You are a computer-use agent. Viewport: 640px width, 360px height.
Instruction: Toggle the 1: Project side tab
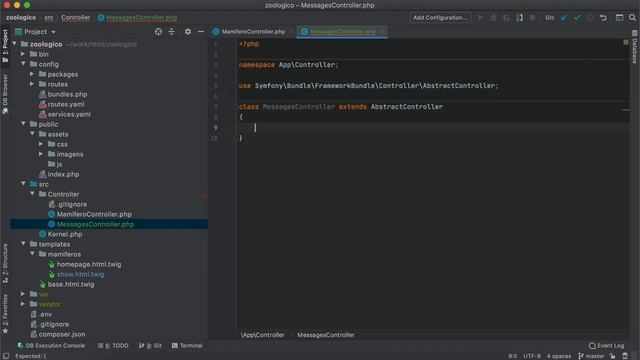(x=5, y=46)
